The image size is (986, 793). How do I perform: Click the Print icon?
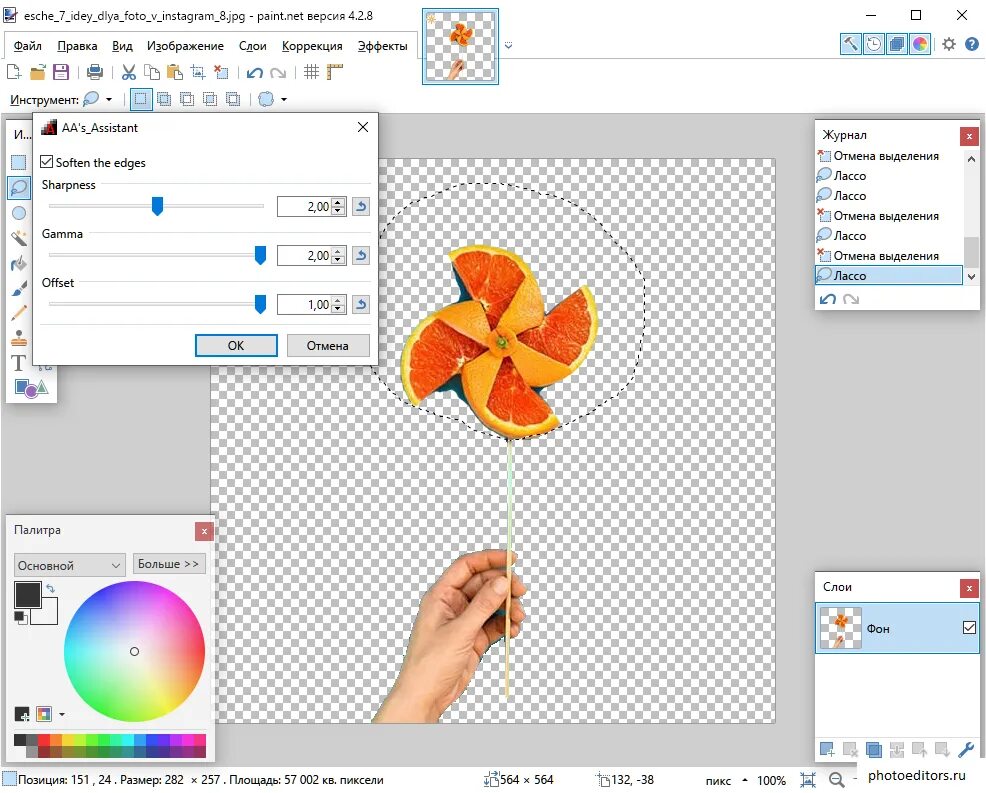click(95, 72)
